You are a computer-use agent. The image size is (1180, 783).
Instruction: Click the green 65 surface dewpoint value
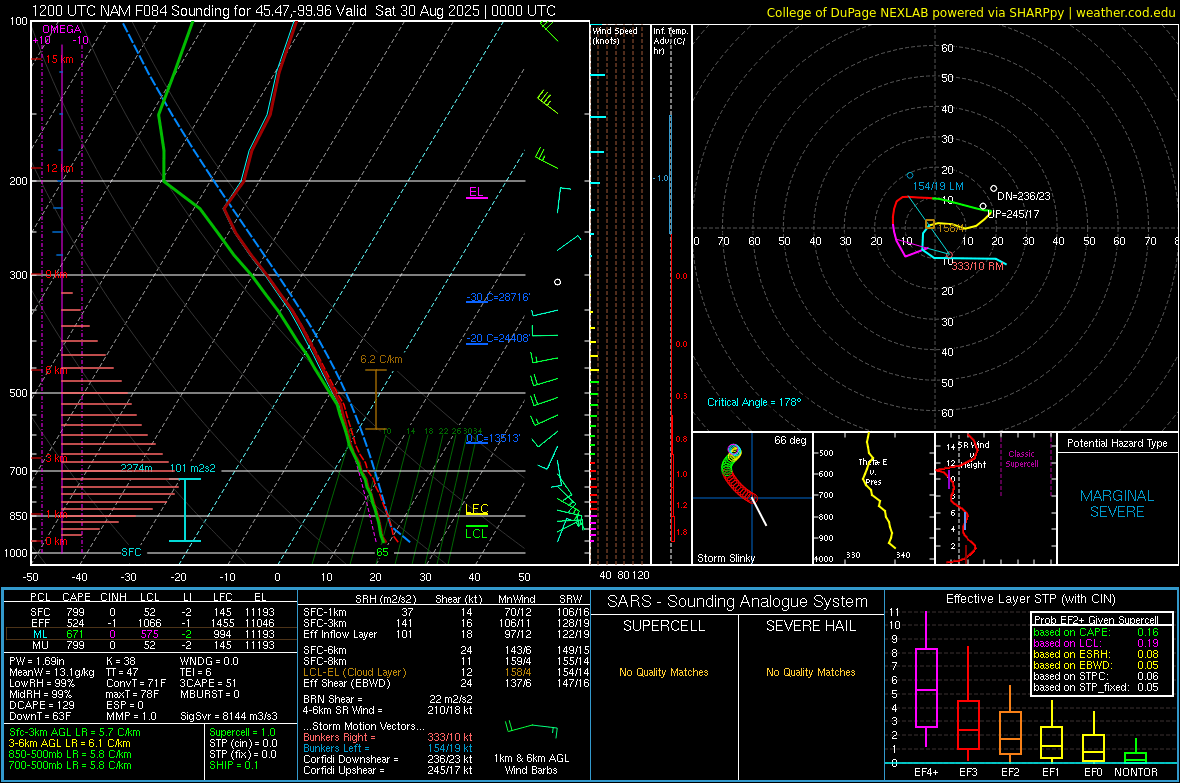(382, 552)
